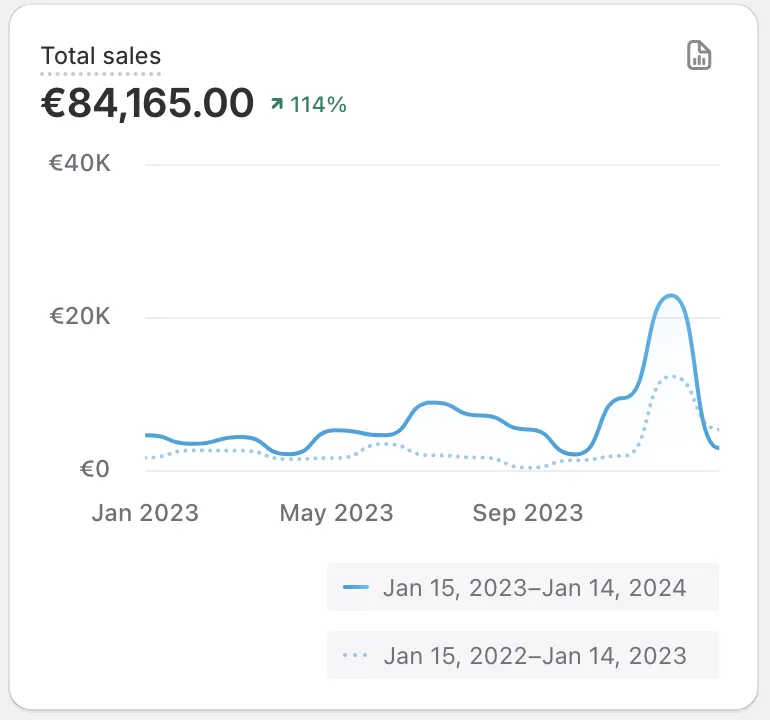Click the solid line's start at the left edge
The image size is (770, 720).
pos(147,435)
